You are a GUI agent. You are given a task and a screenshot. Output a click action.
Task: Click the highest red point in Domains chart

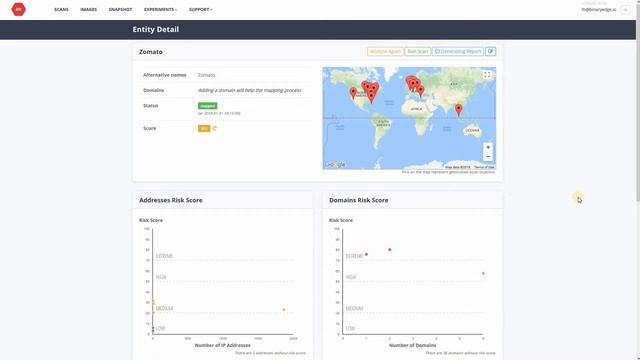point(390,249)
